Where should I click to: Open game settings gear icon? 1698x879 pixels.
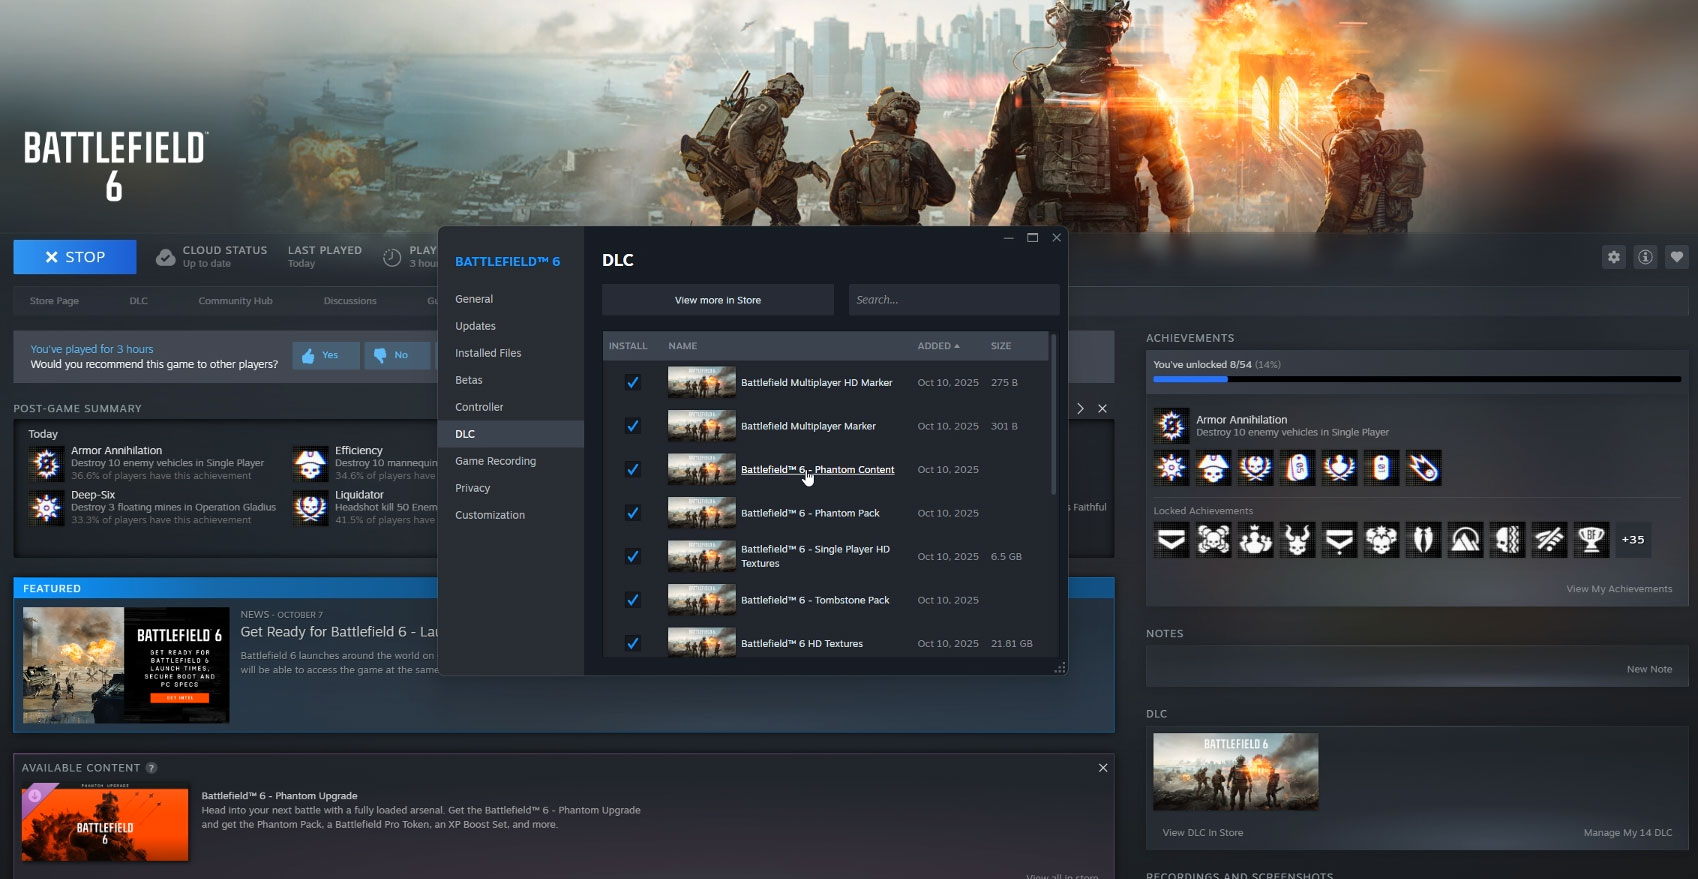[x=1613, y=257]
